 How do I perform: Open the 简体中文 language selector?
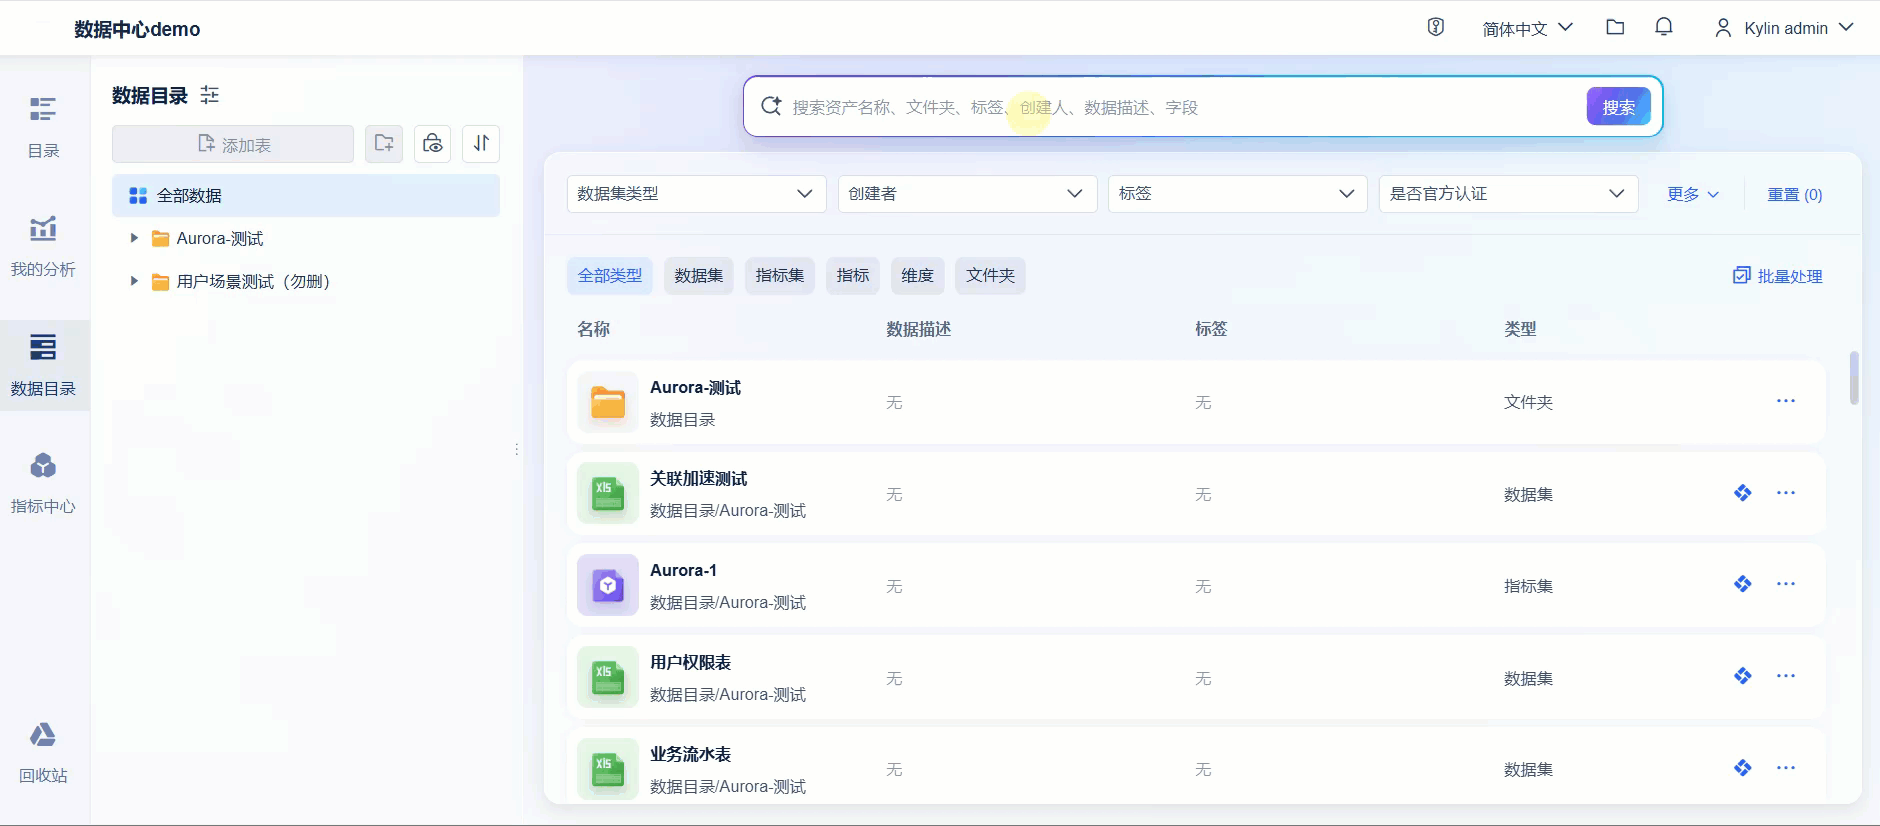click(x=1527, y=28)
